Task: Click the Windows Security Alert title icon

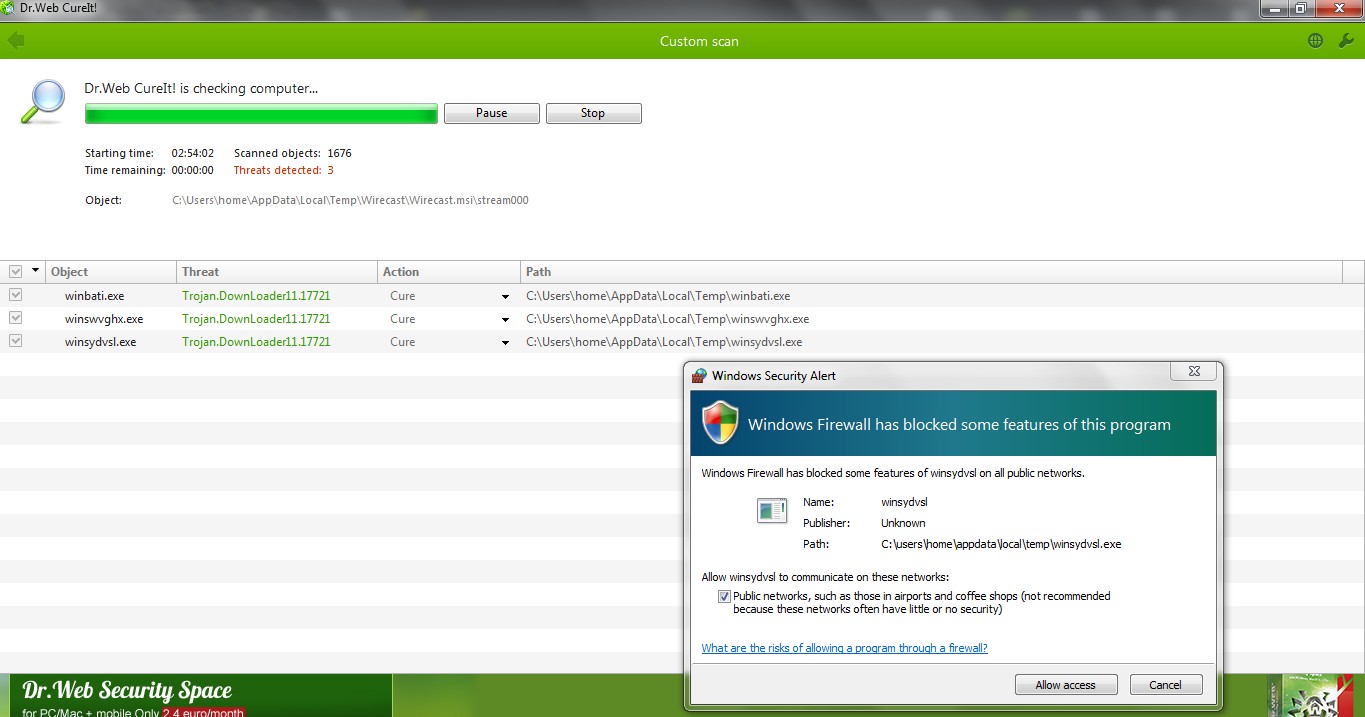Action: (700, 376)
